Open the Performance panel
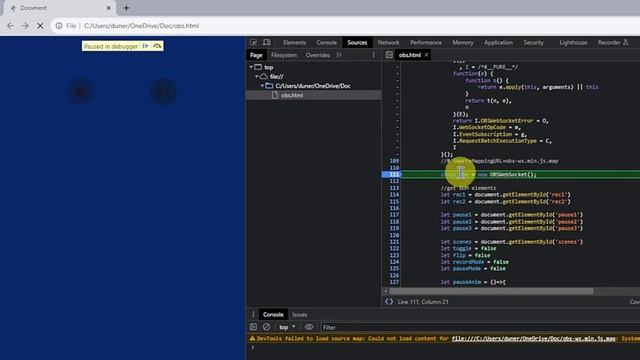The width and height of the screenshot is (640, 360). [x=426, y=42]
